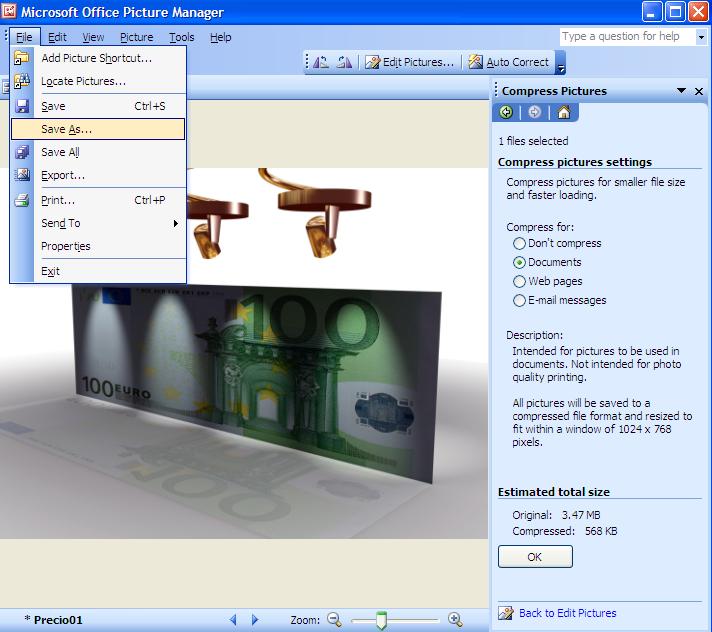This screenshot has height=632, width=712.
Task: Open the File menu
Action: 24,37
